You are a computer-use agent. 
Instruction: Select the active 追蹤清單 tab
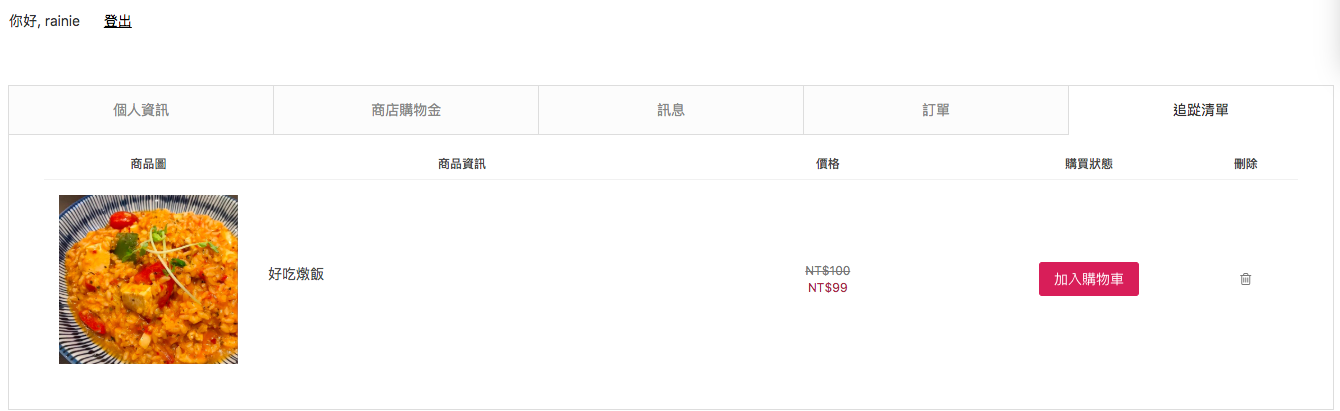click(x=1200, y=110)
